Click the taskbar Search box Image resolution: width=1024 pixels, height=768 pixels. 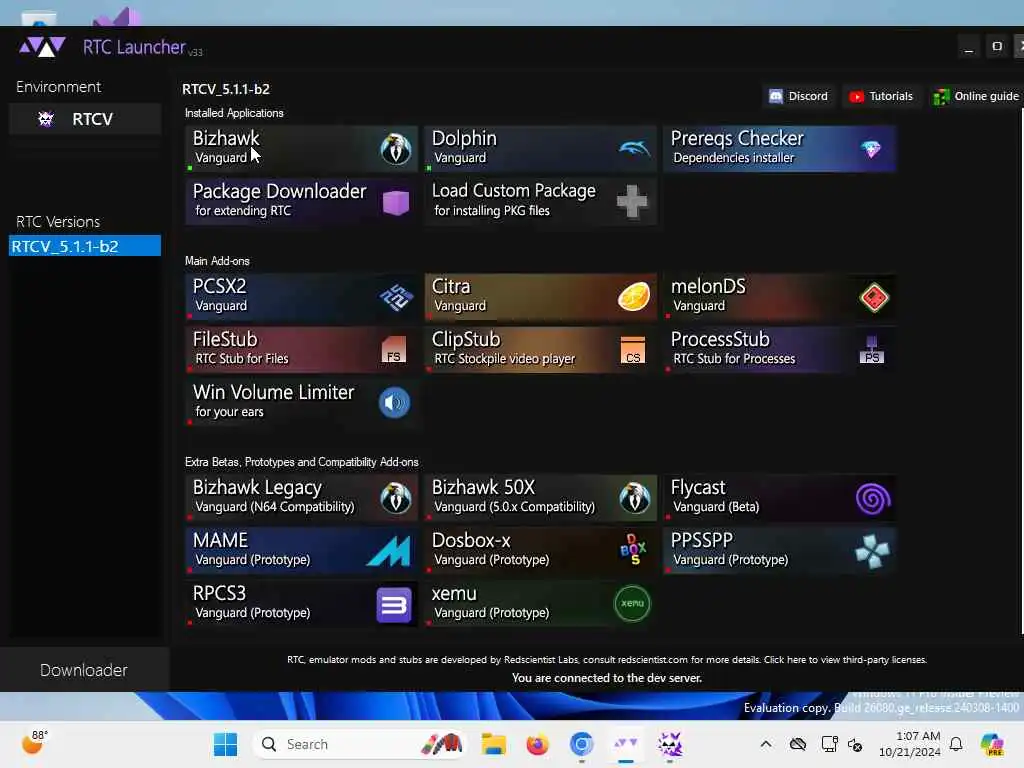[x=359, y=744]
